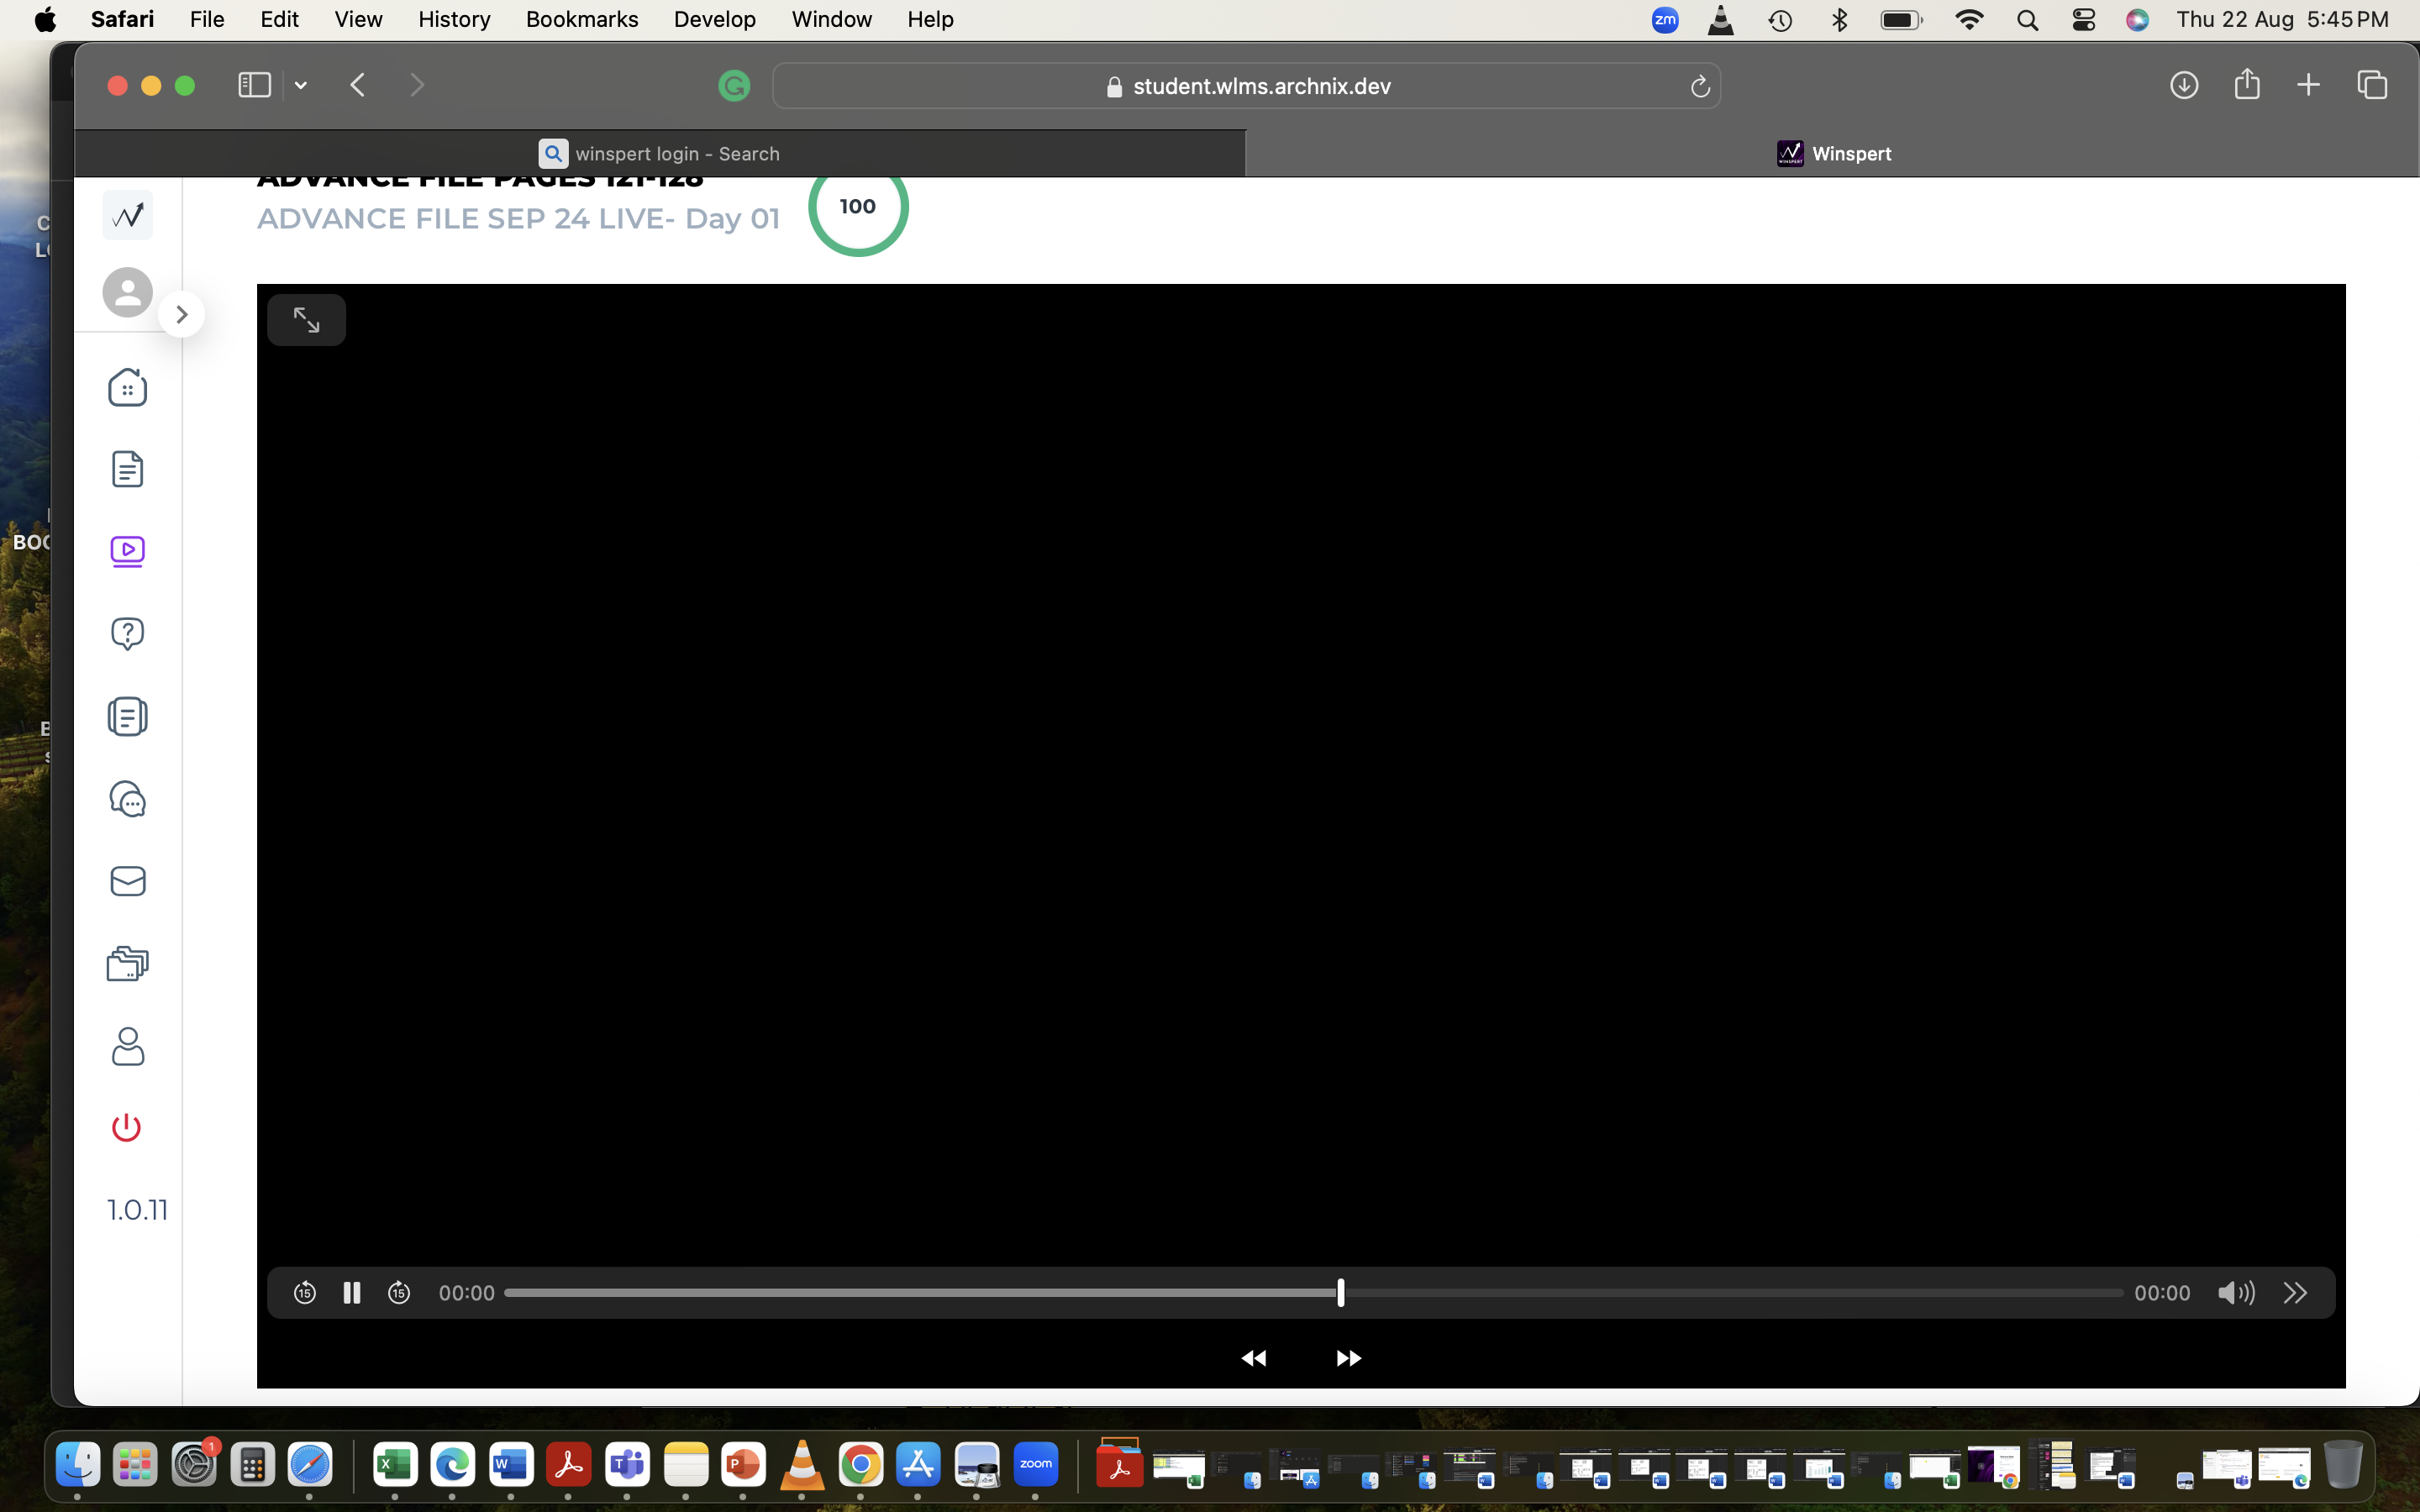Toggle the video fullscreen expand button

click(306, 320)
